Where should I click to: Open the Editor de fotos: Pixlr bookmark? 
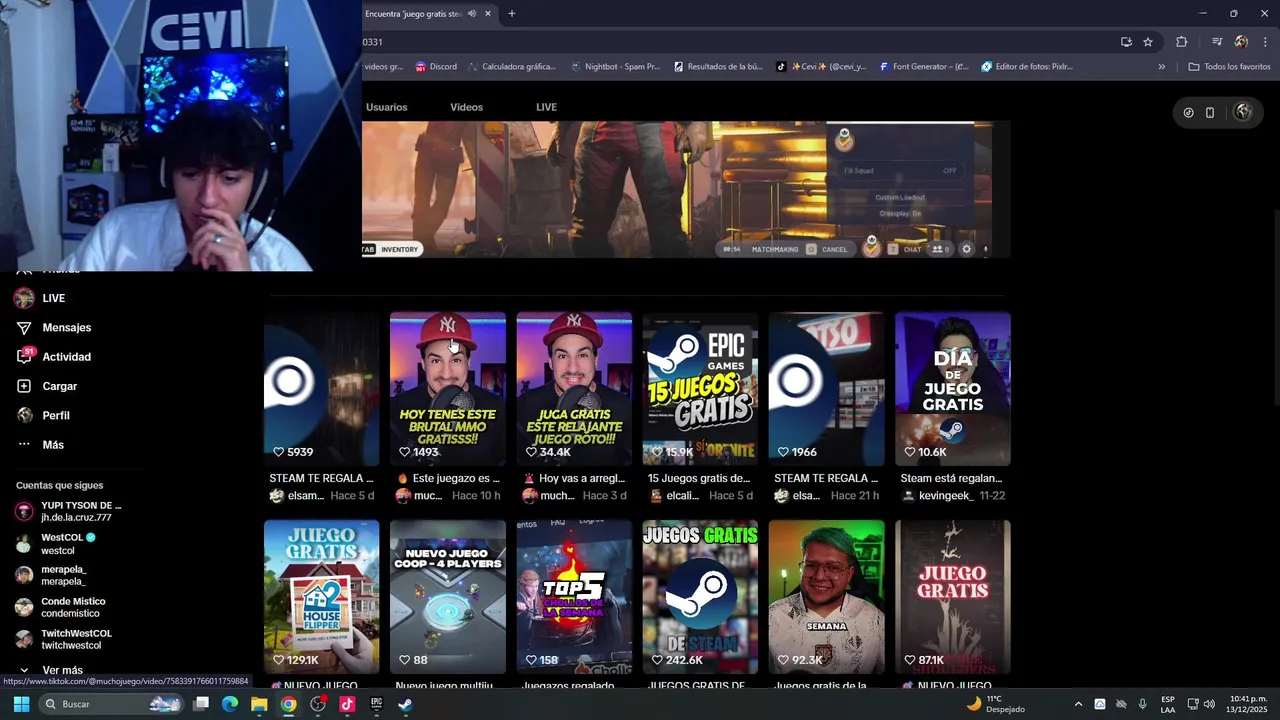click(1027, 67)
